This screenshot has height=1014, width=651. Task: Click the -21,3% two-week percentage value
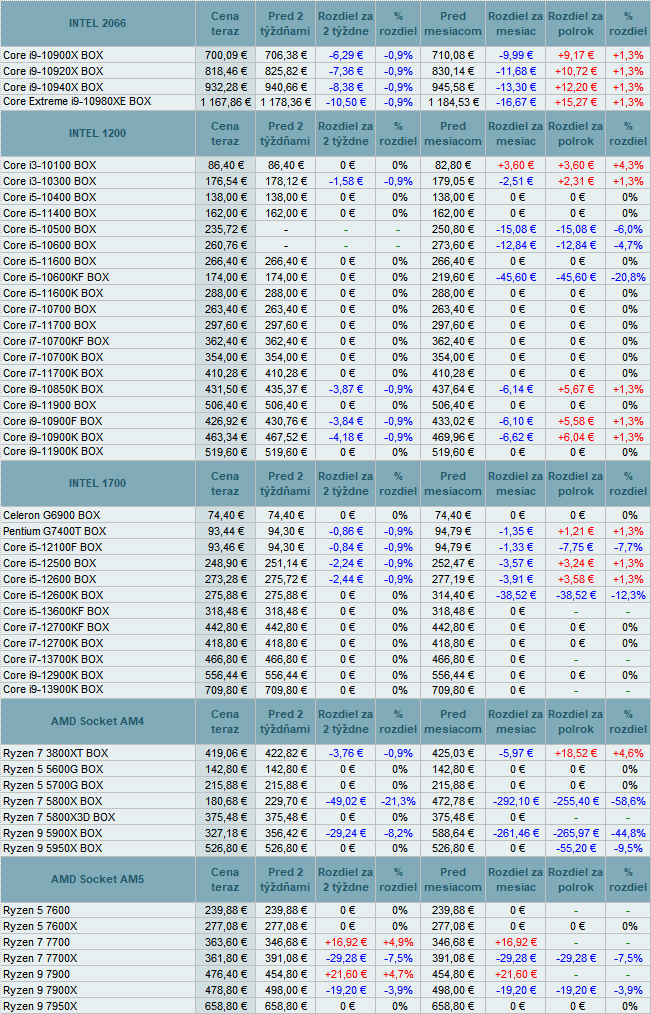(398, 802)
